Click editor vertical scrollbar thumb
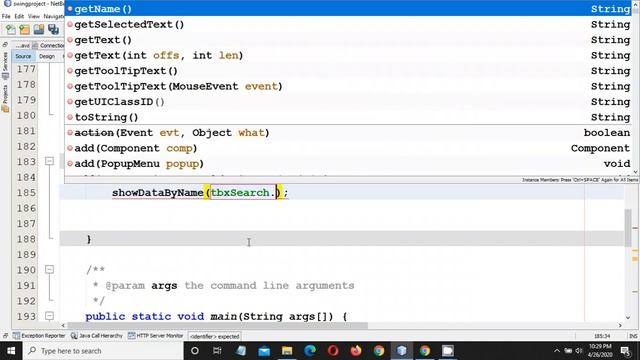Image resolution: width=640 pixels, height=360 pixels. click(628, 227)
